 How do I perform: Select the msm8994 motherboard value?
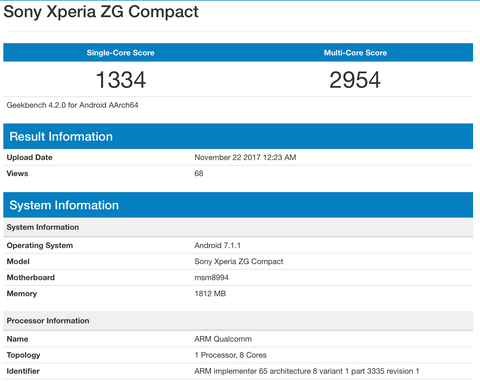[211, 278]
